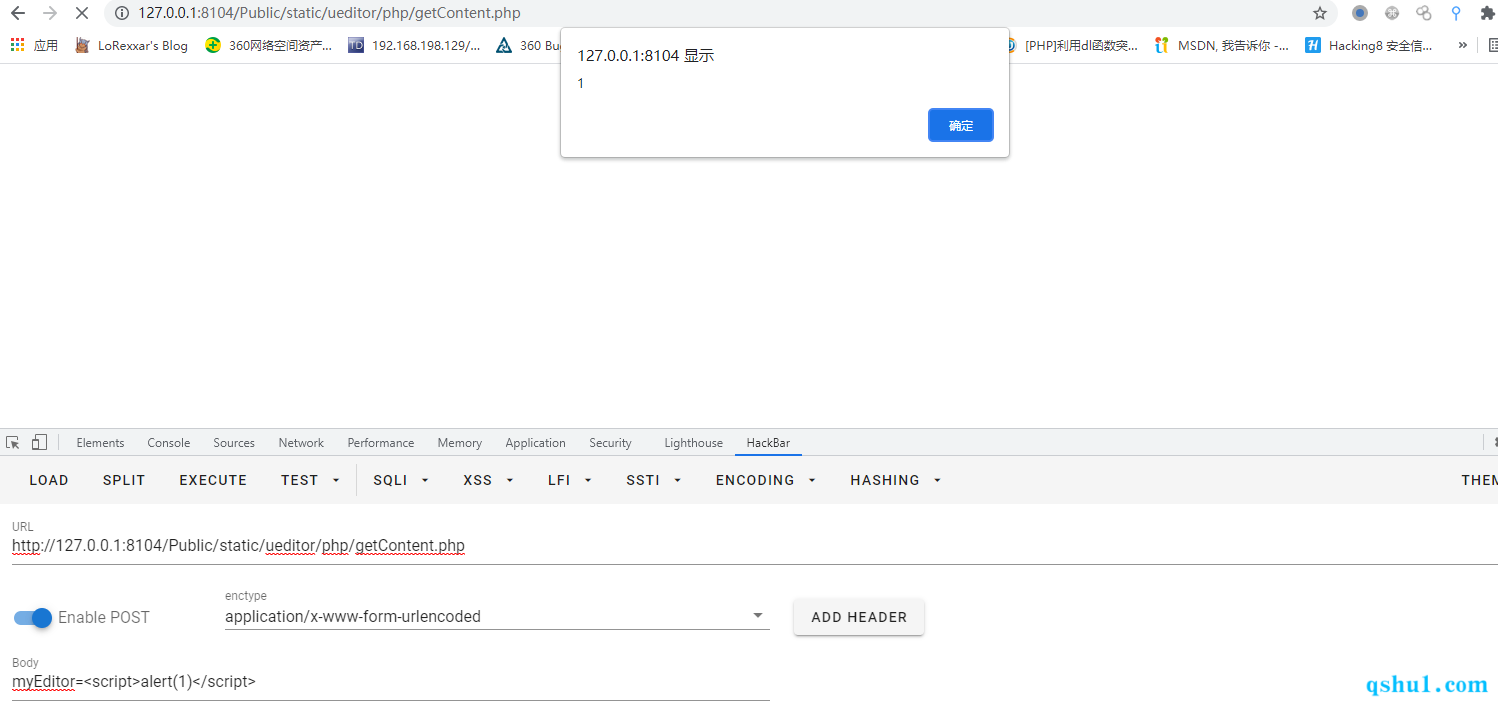Open the enctype select dropdown
Viewport: 1498px width, 709px height.
[x=497, y=616]
